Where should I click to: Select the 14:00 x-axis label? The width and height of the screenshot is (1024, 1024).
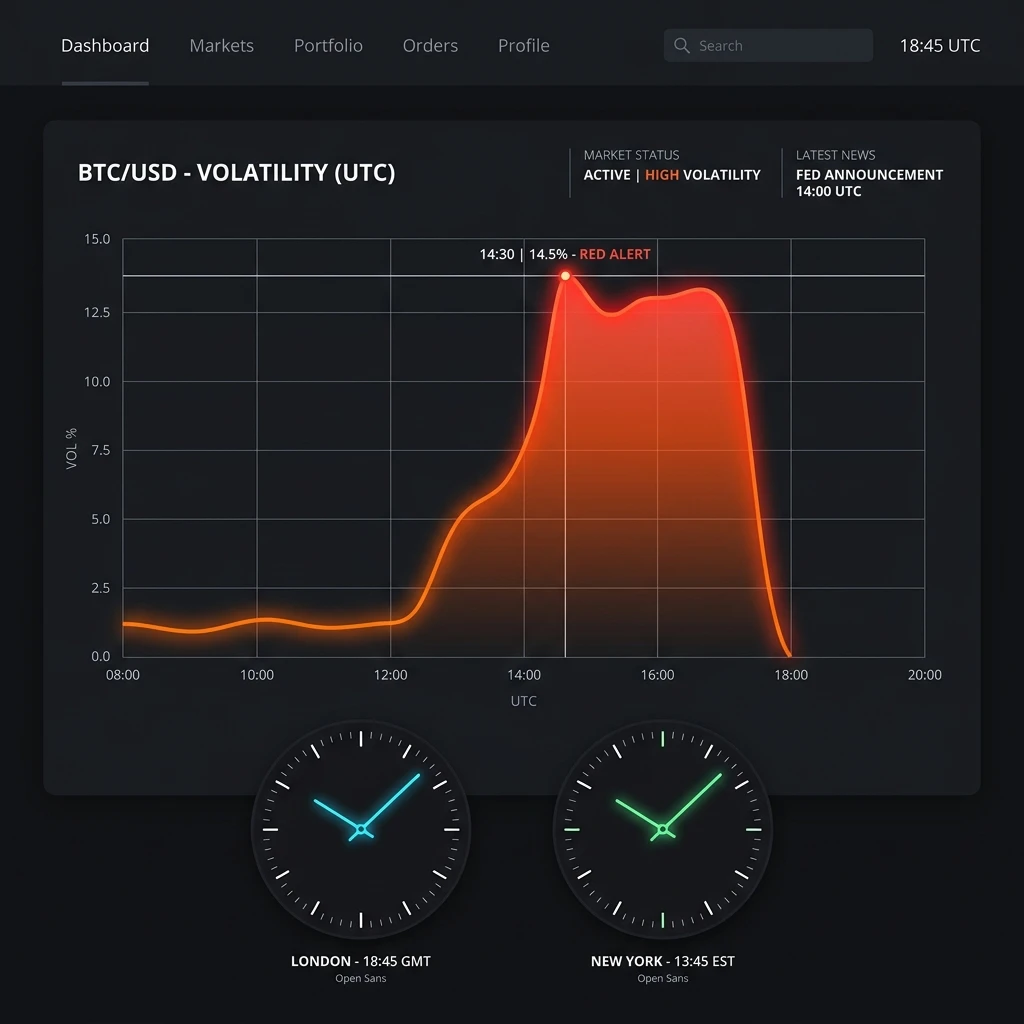click(524, 675)
